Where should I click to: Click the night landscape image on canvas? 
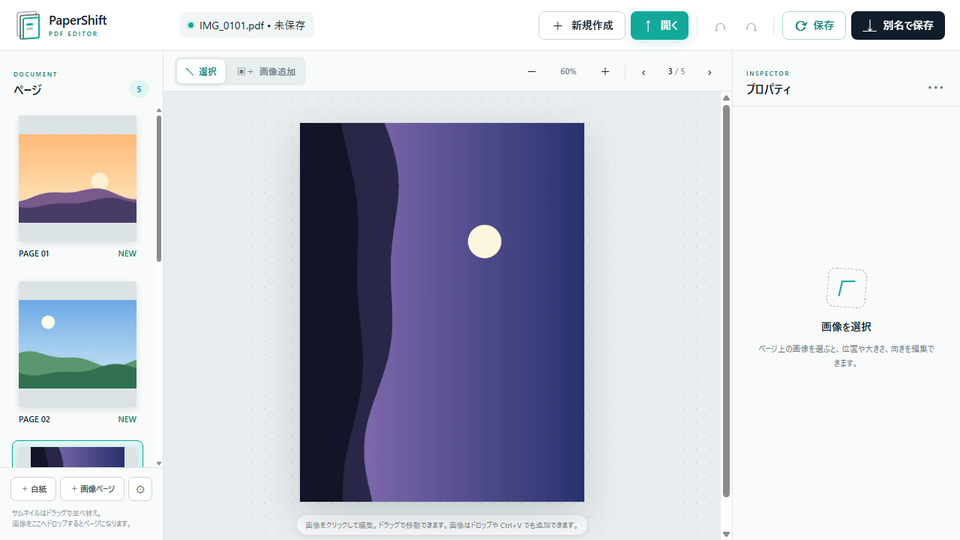coord(442,312)
